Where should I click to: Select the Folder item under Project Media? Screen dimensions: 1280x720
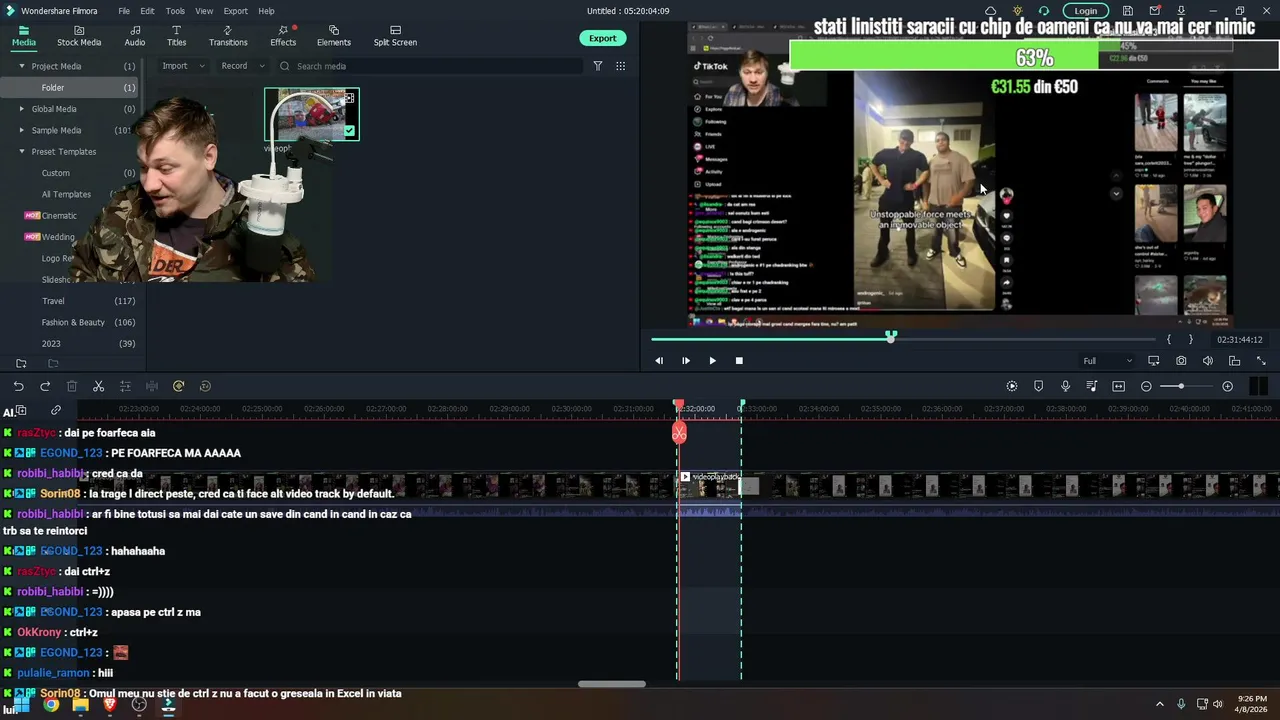[70, 88]
